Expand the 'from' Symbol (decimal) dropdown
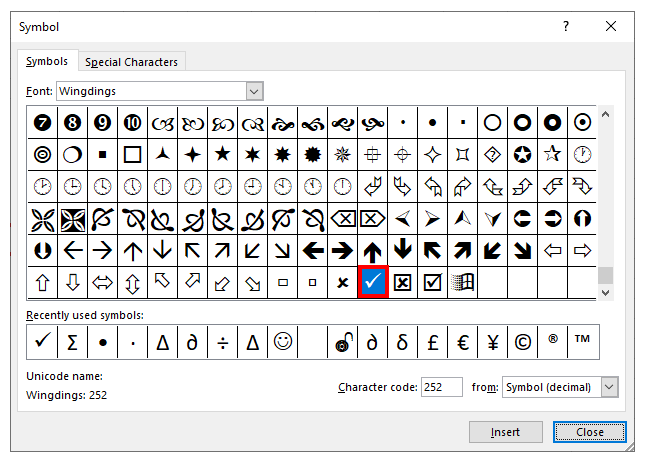The width and height of the screenshot is (647, 465). 610,387
